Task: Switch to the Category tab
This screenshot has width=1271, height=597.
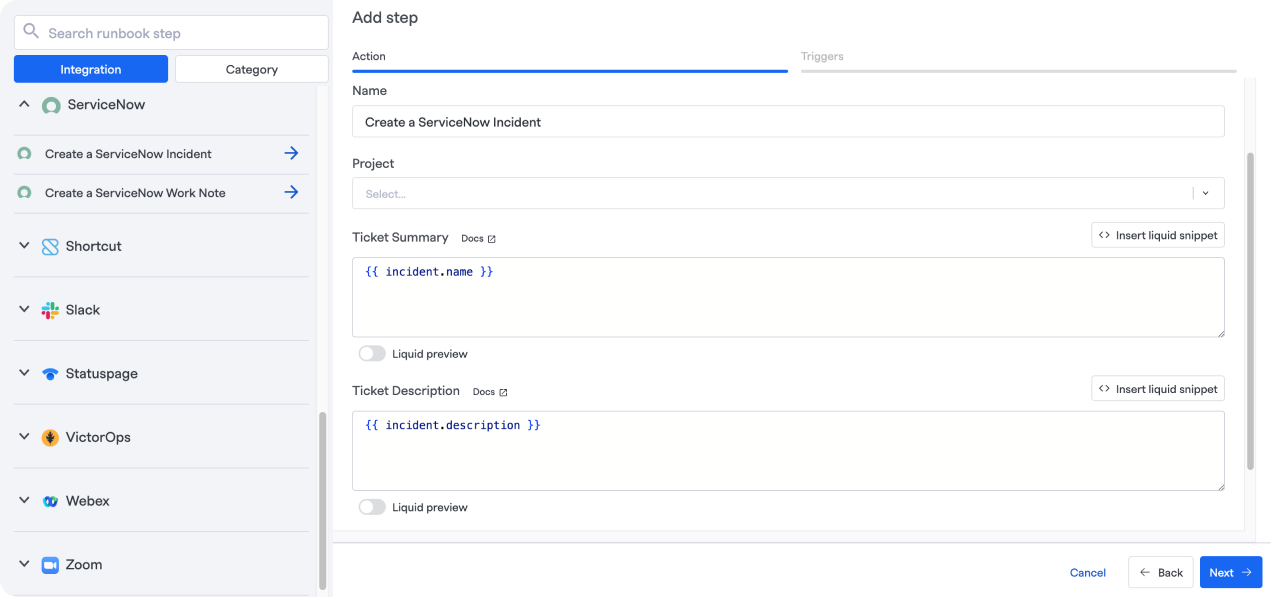Action: pyautogui.click(x=251, y=69)
